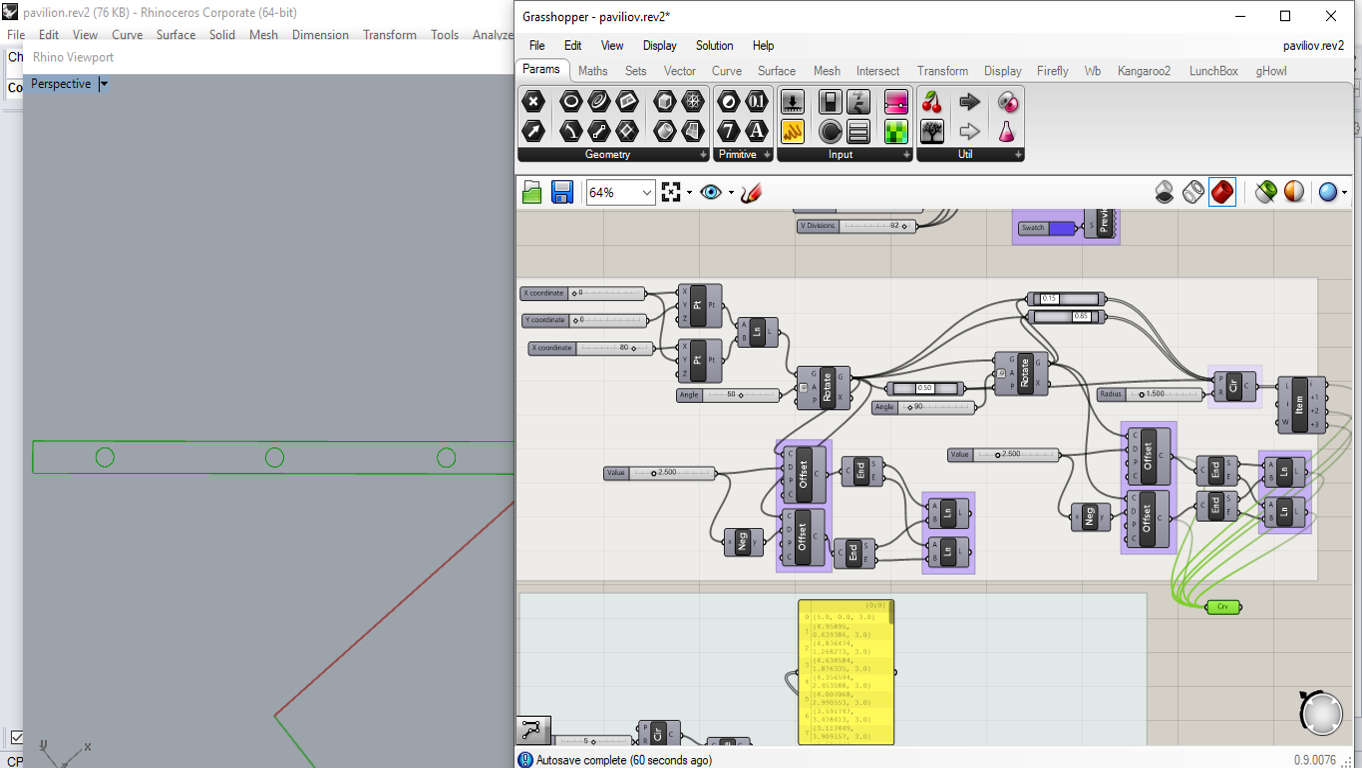Open the zoom extents options arrow
Screen dimensions: 1362x768
(689, 192)
